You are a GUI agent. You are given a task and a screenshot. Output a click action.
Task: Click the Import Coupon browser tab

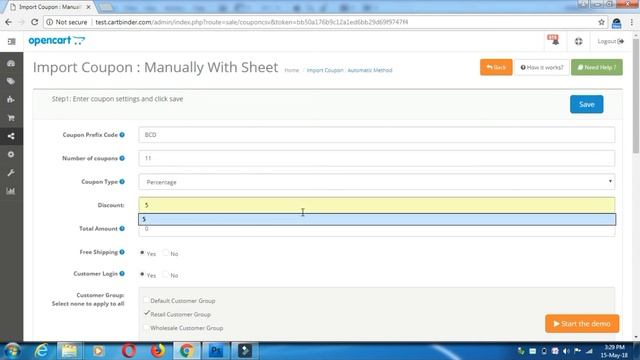[49, 7]
